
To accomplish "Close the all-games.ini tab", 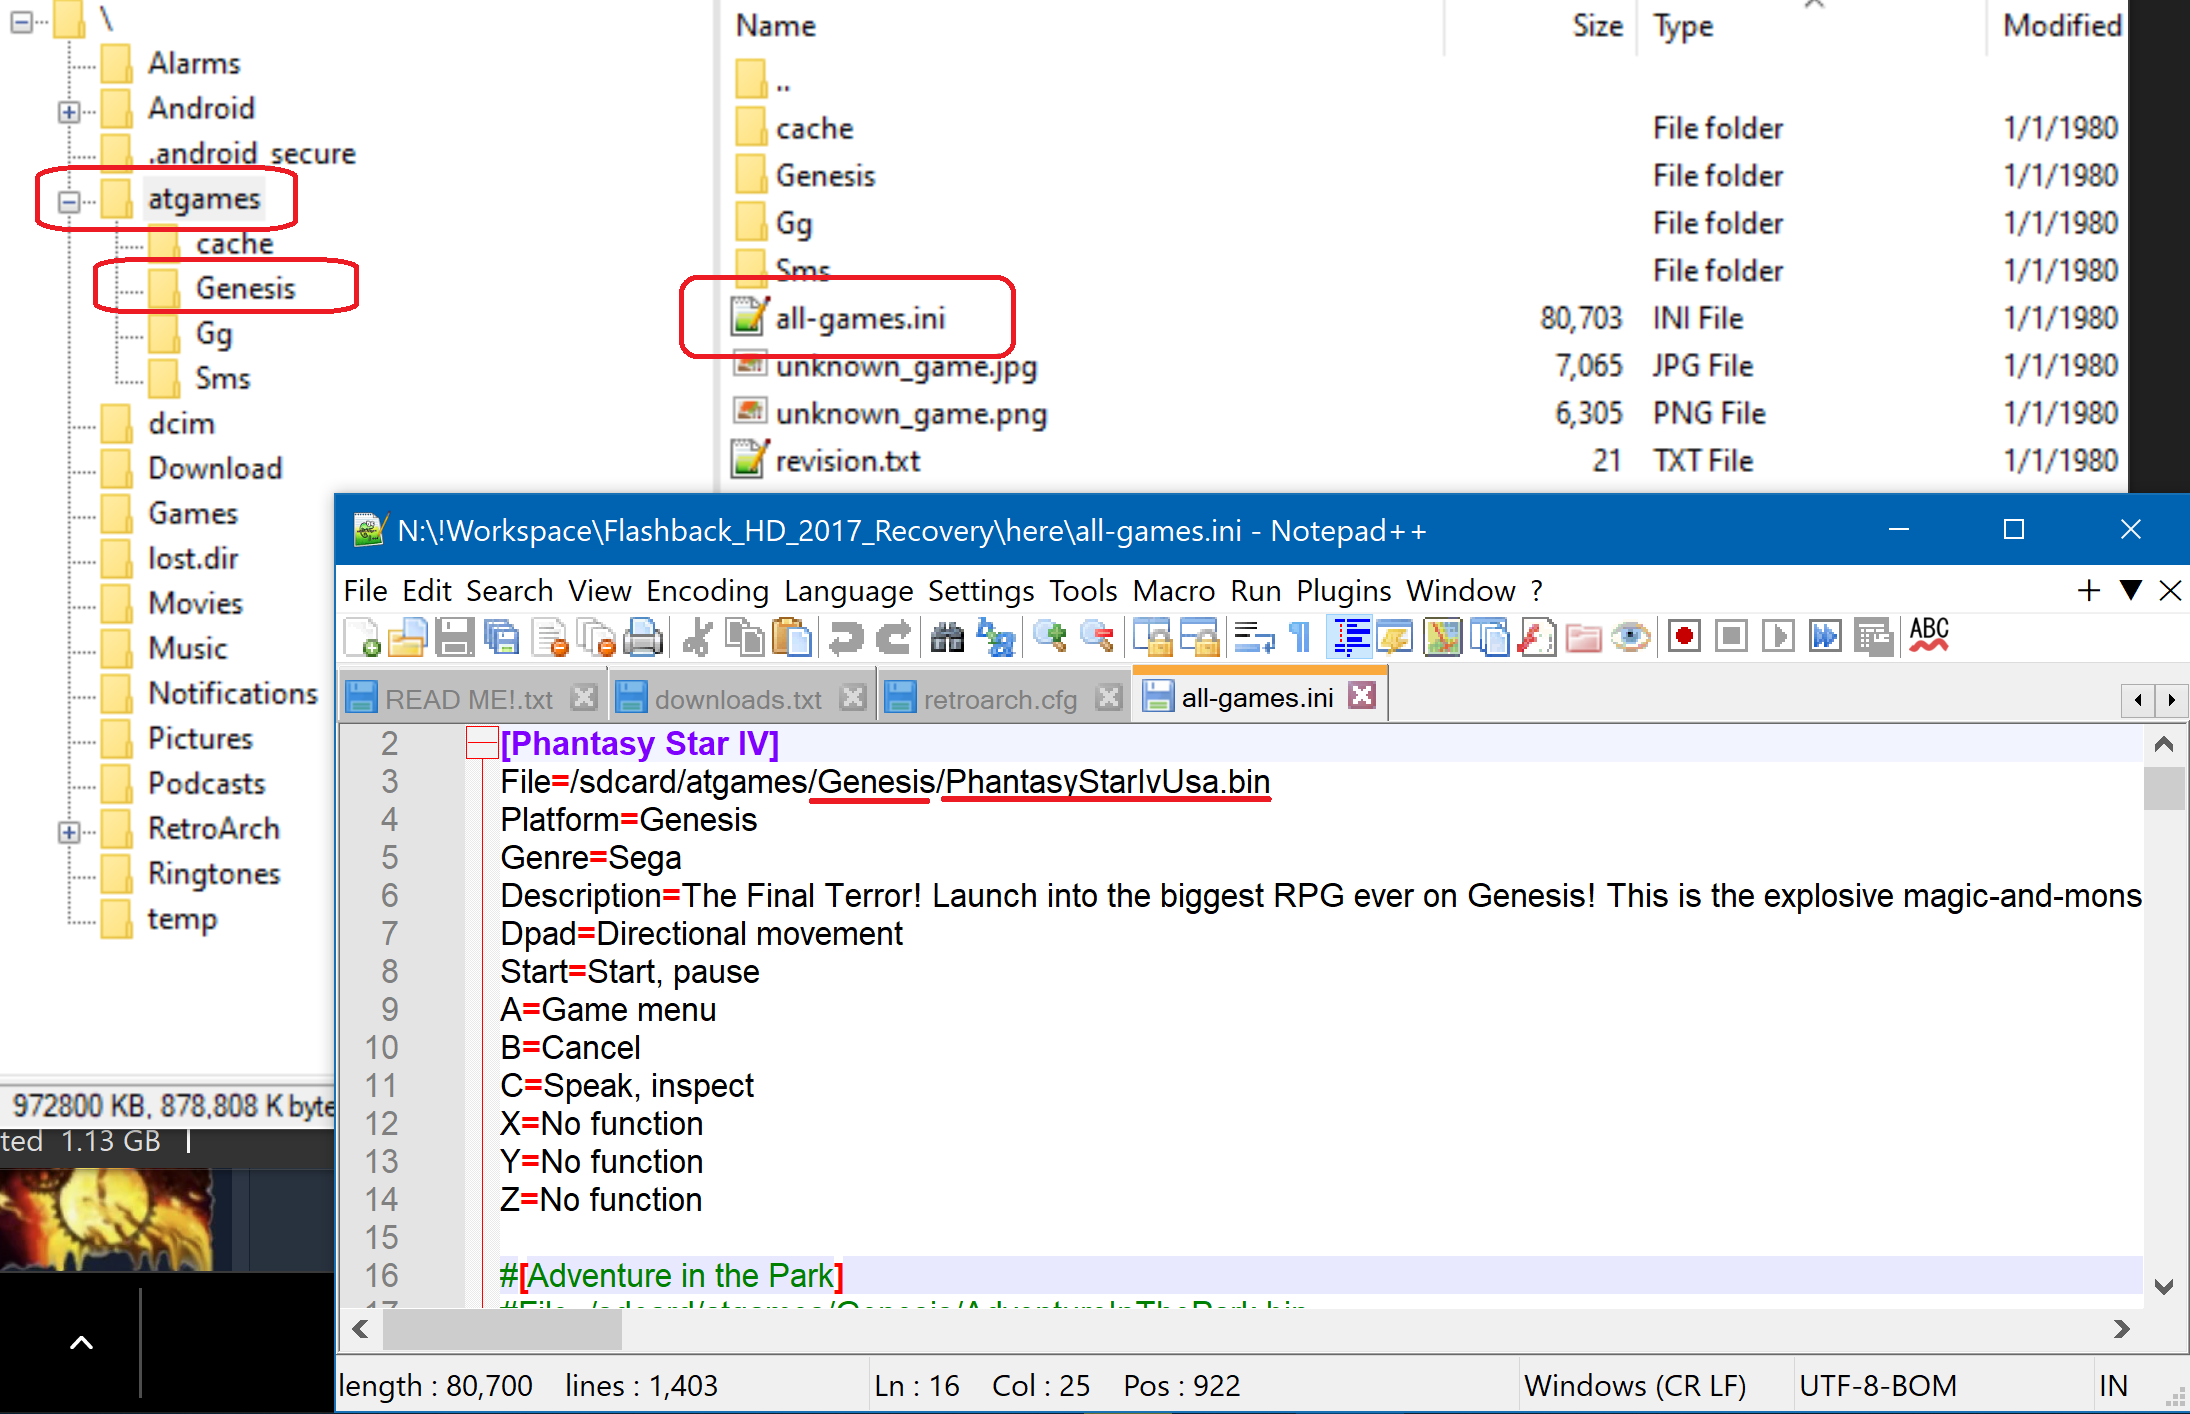I will coord(1362,695).
